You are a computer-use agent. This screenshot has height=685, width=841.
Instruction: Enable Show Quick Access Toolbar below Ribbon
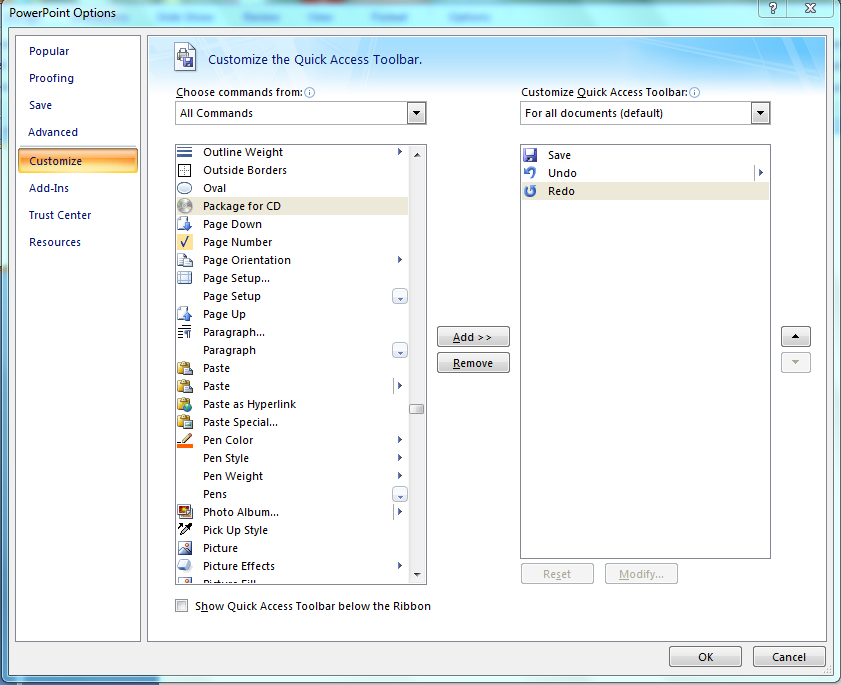click(181, 606)
